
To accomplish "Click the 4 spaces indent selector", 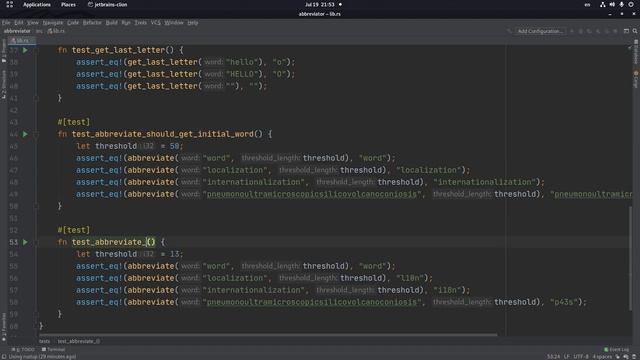I will (602, 357).
